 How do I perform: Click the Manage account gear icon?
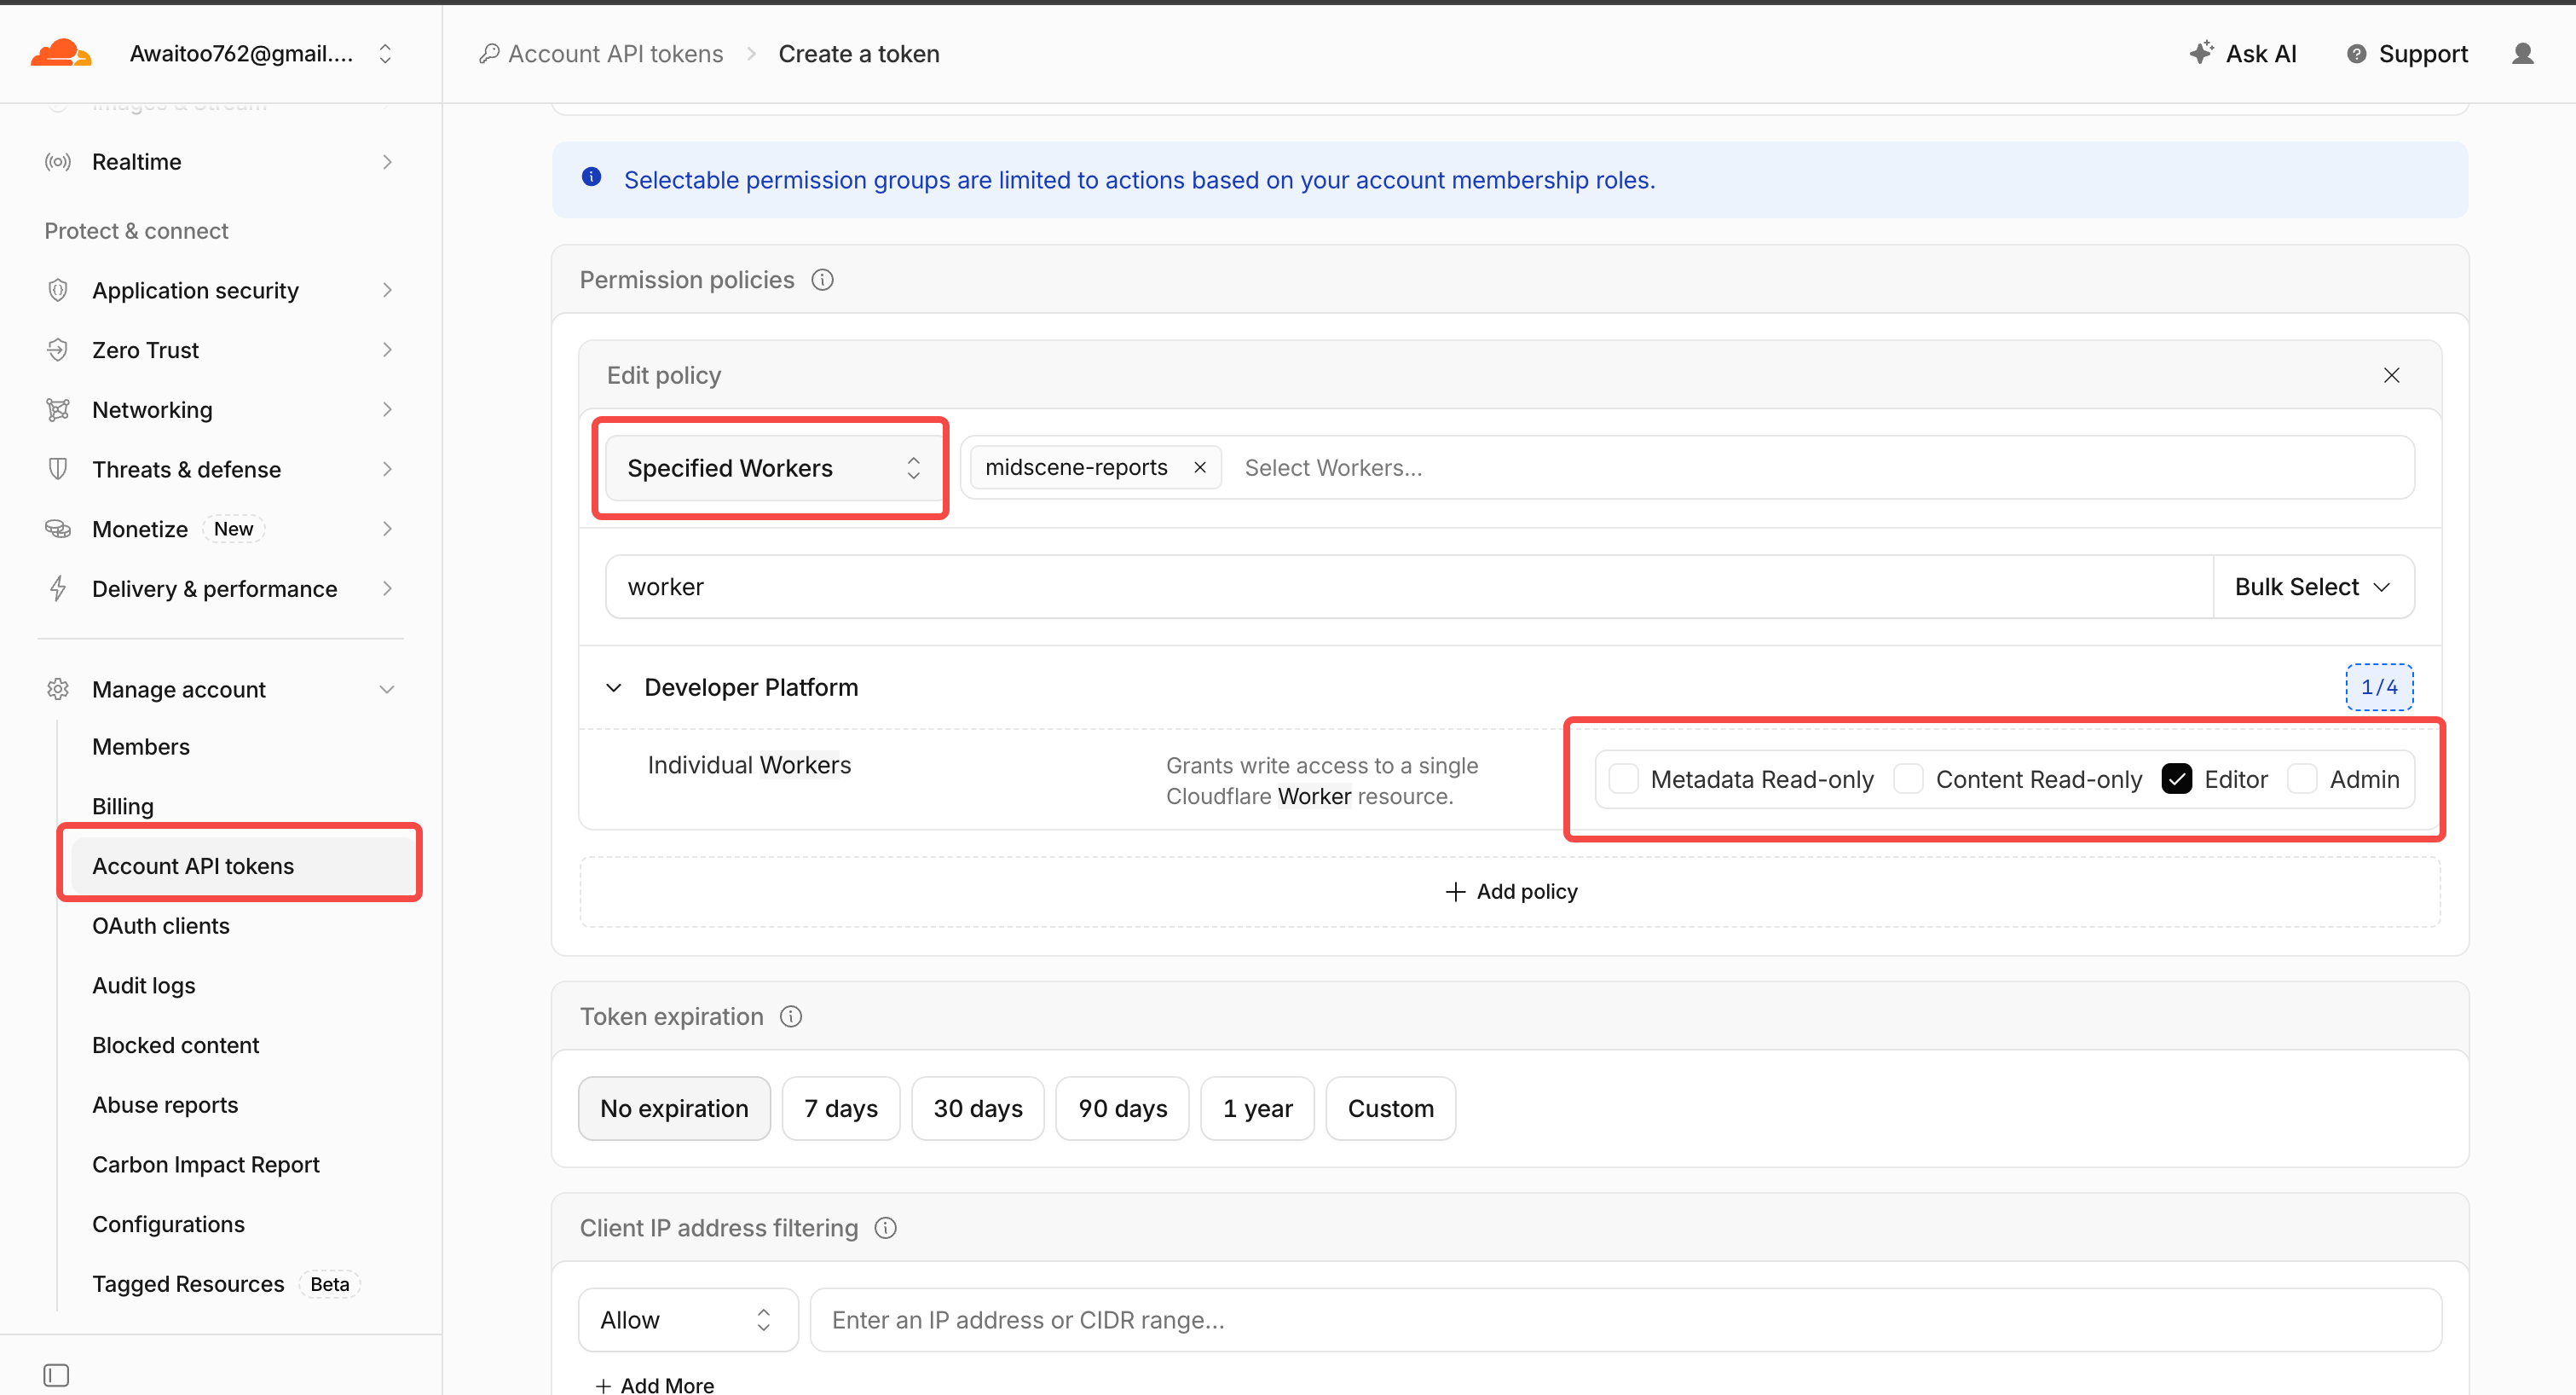tap(58, 689)
